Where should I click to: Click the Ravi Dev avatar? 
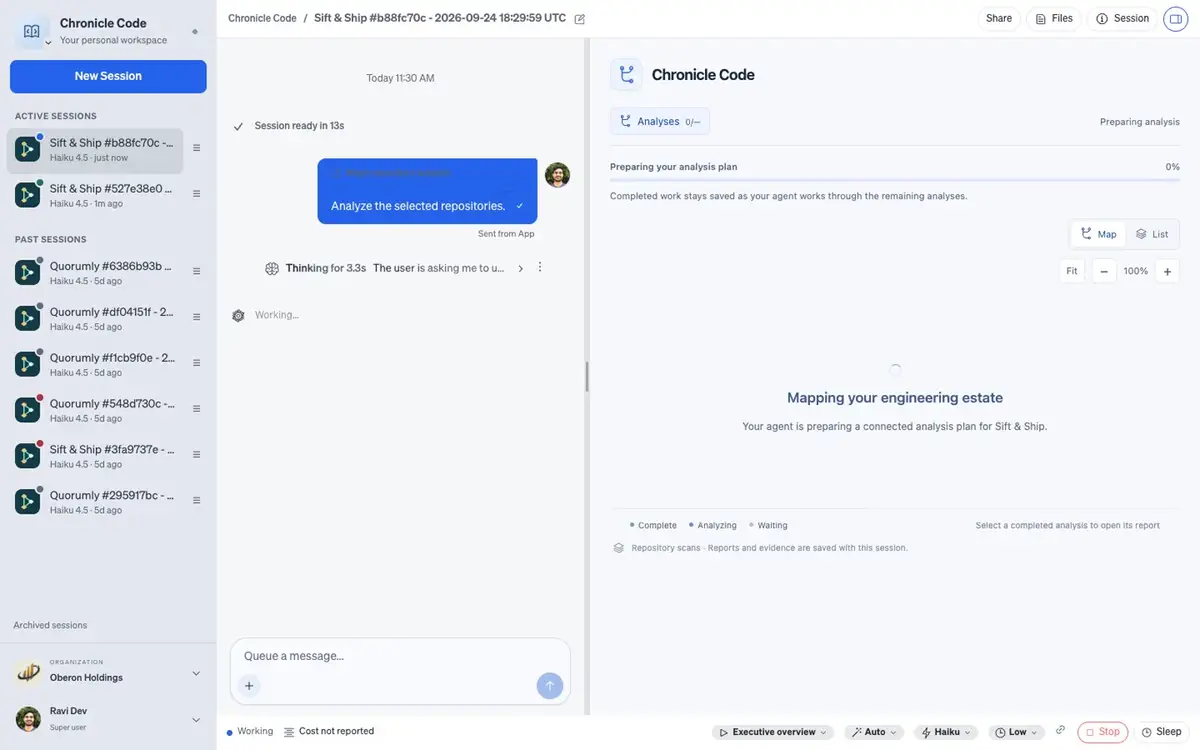click(x=28, y=719)
